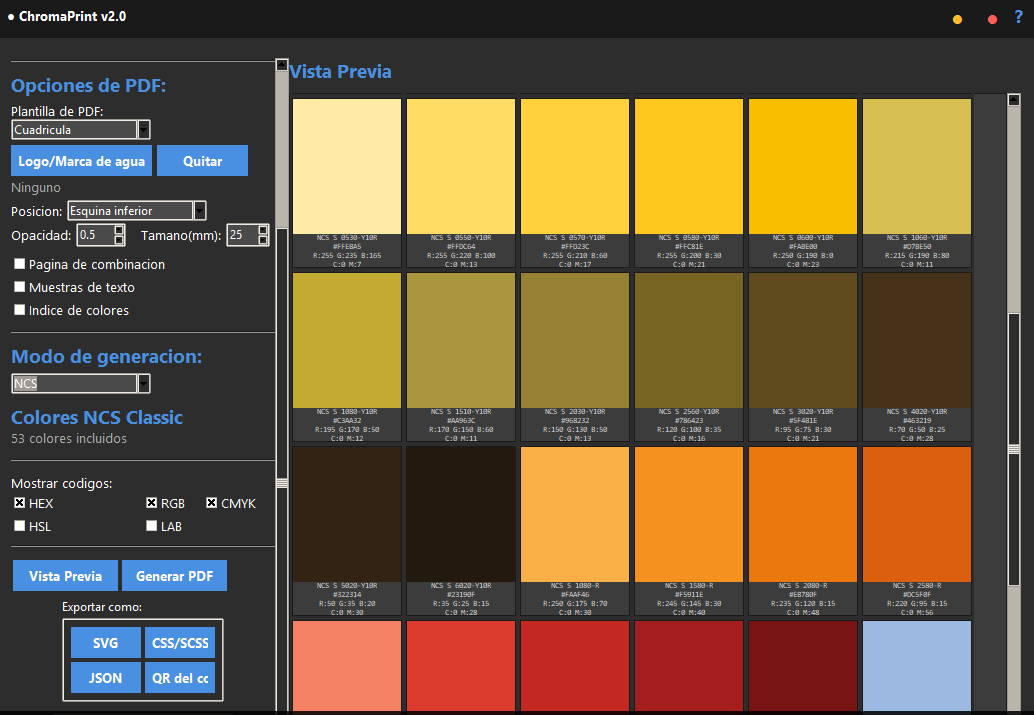This screenshot has width=1034, height=715.
Task: Decrease the Tamano(mm) spinner value
Action: tap(263, 240)
